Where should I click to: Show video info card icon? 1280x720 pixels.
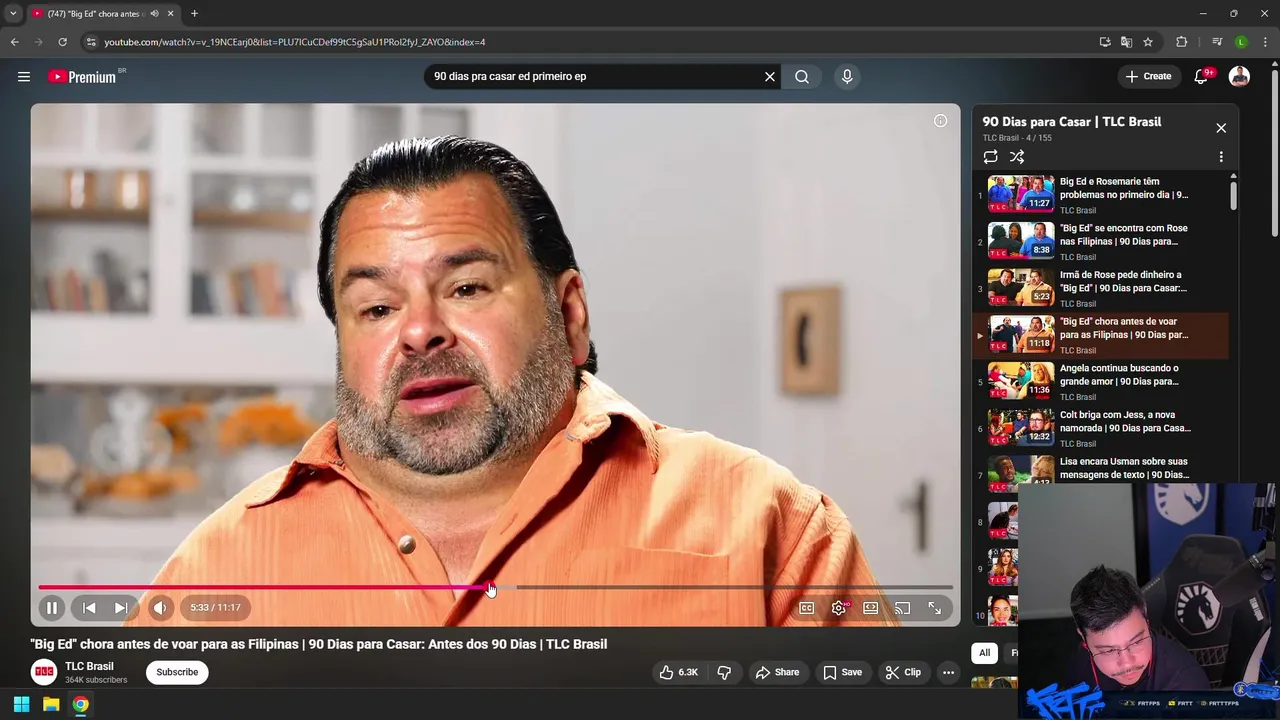(x=940, y=121)
